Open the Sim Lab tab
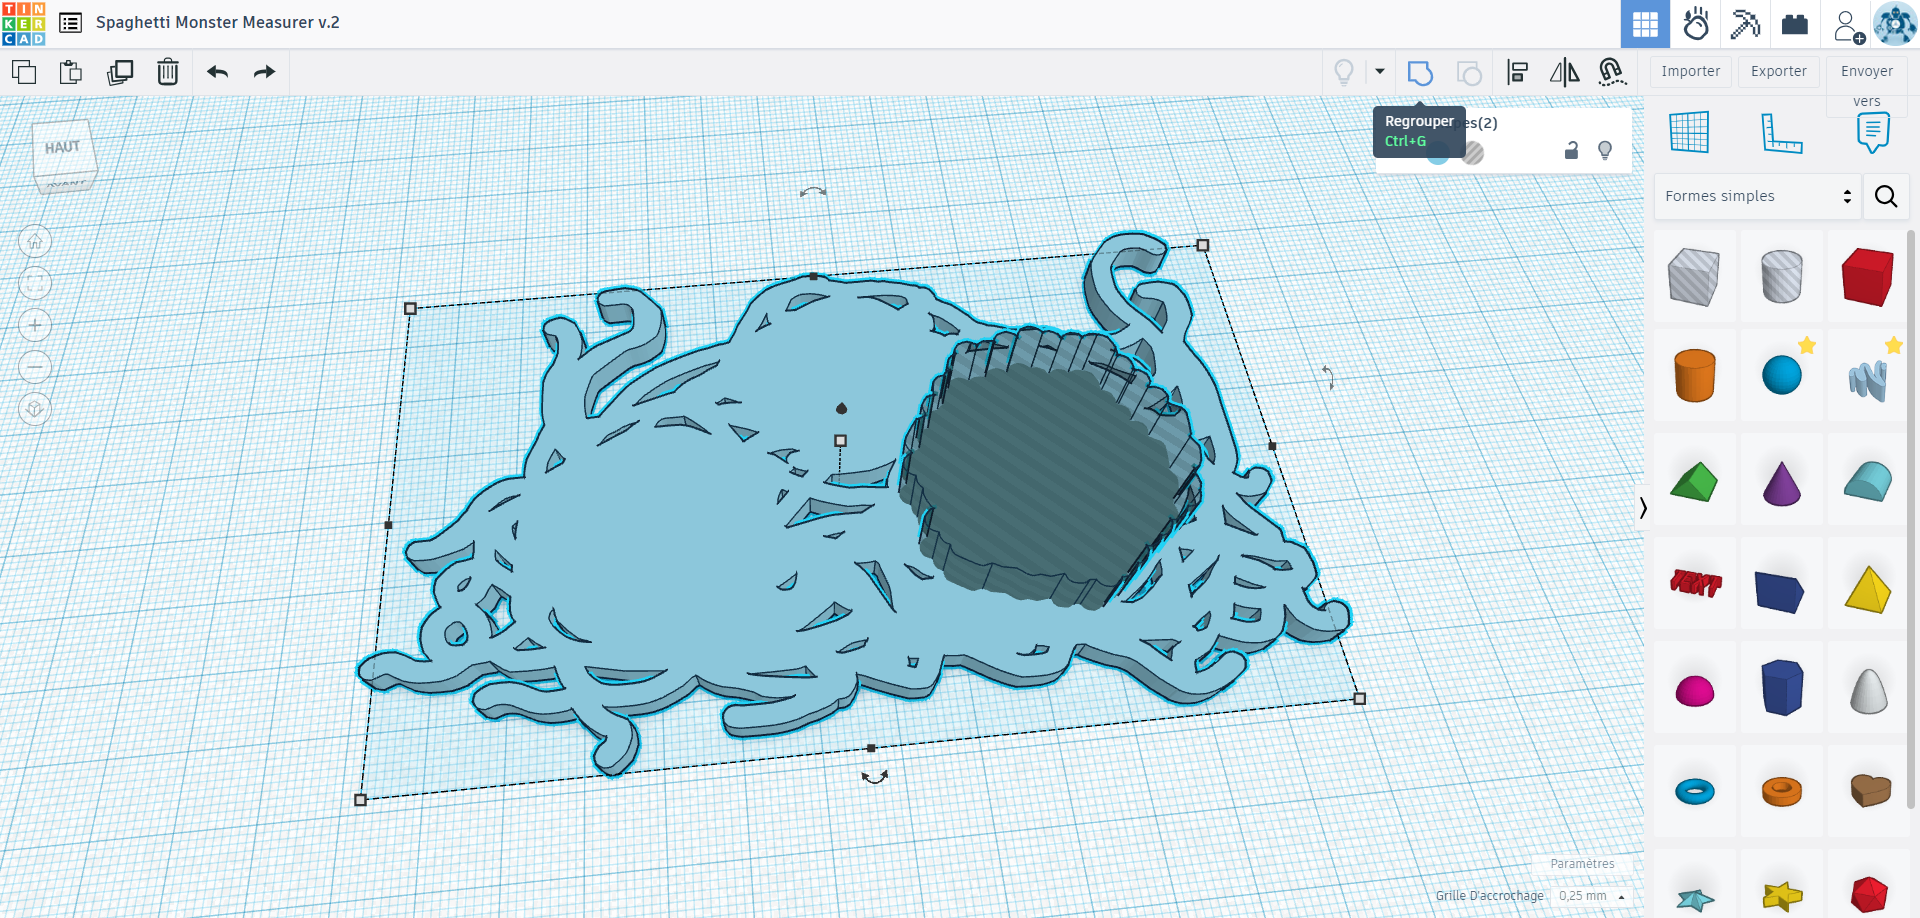Viewport: 1920px width, 918px height. [x=1695, y=24]
